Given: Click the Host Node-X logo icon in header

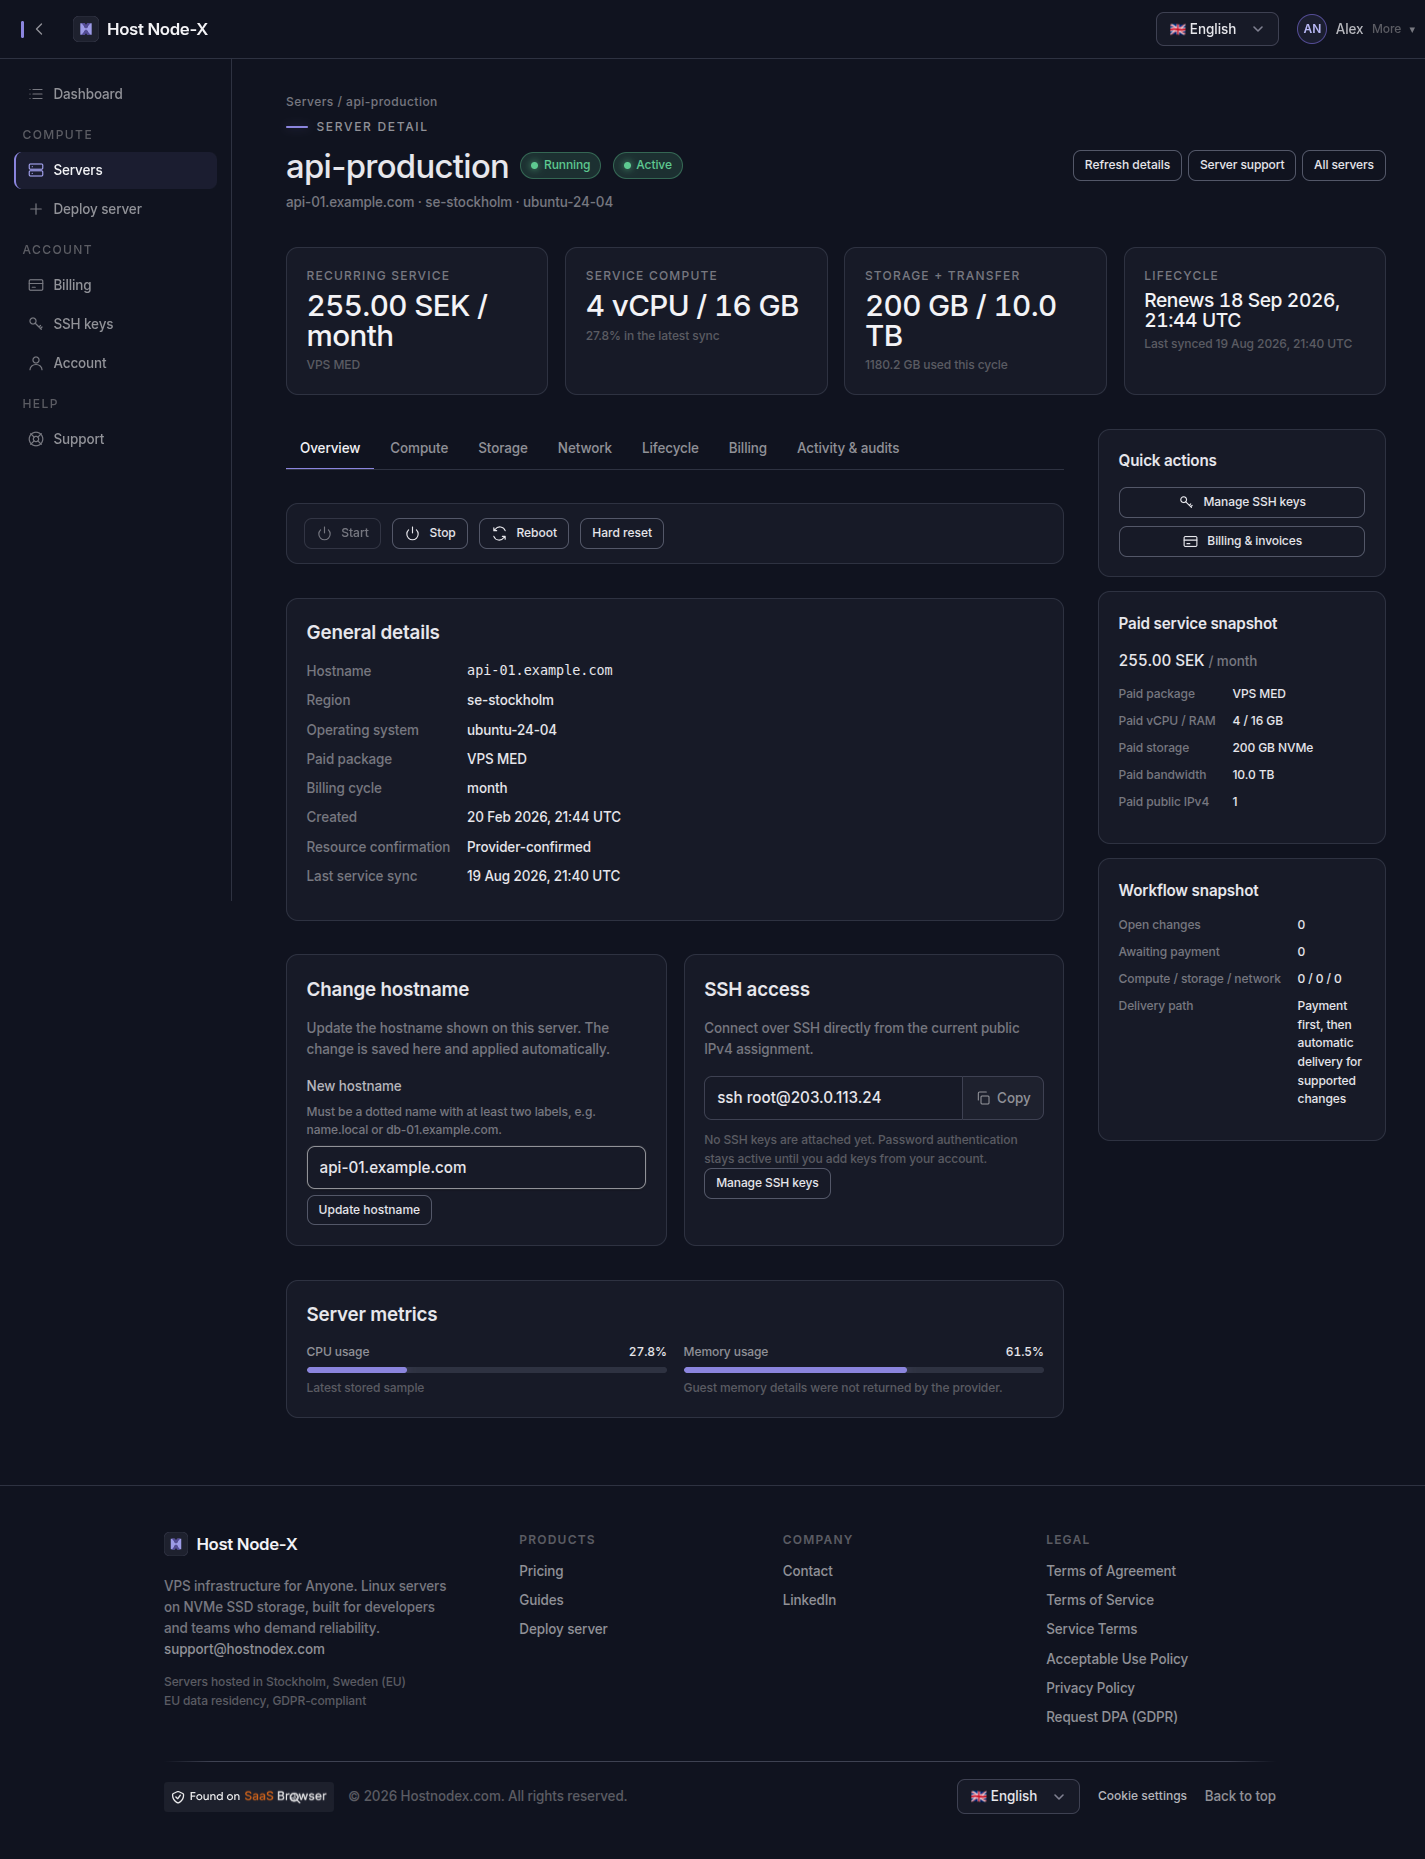Looking at the screenshot, I should (86, 29).
